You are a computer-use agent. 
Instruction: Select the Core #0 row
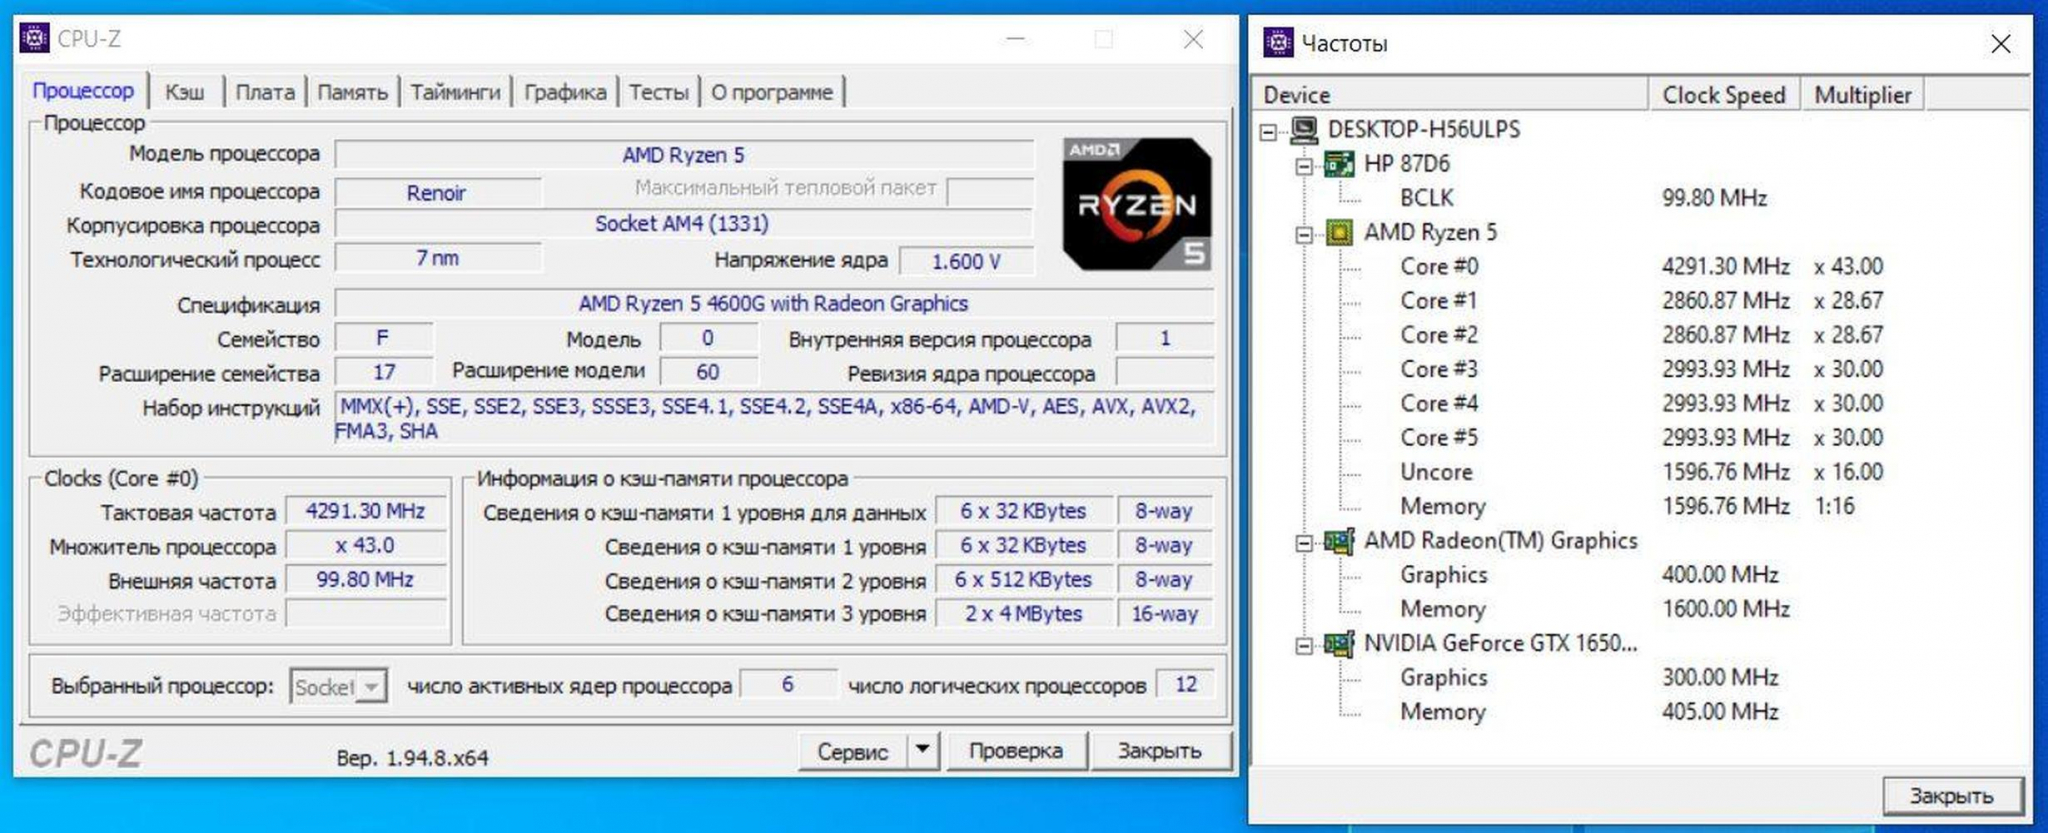[x=1439, y=267]
